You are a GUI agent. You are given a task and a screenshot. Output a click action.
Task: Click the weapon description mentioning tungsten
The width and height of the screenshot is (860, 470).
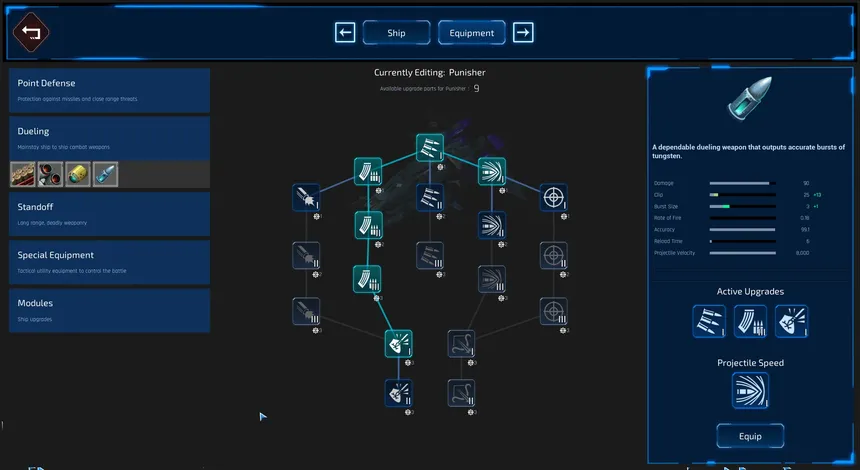(x=749, y=151)
